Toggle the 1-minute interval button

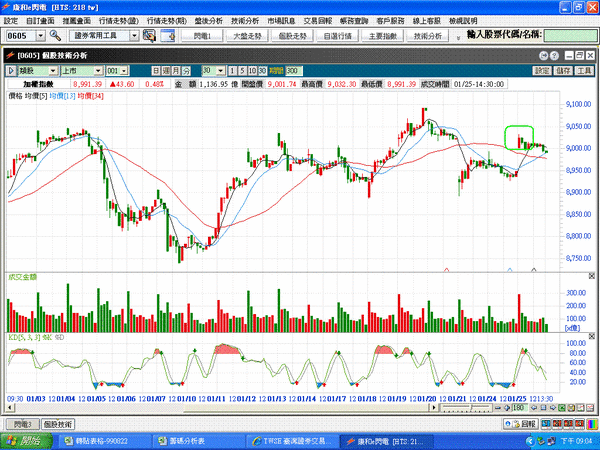232,71
